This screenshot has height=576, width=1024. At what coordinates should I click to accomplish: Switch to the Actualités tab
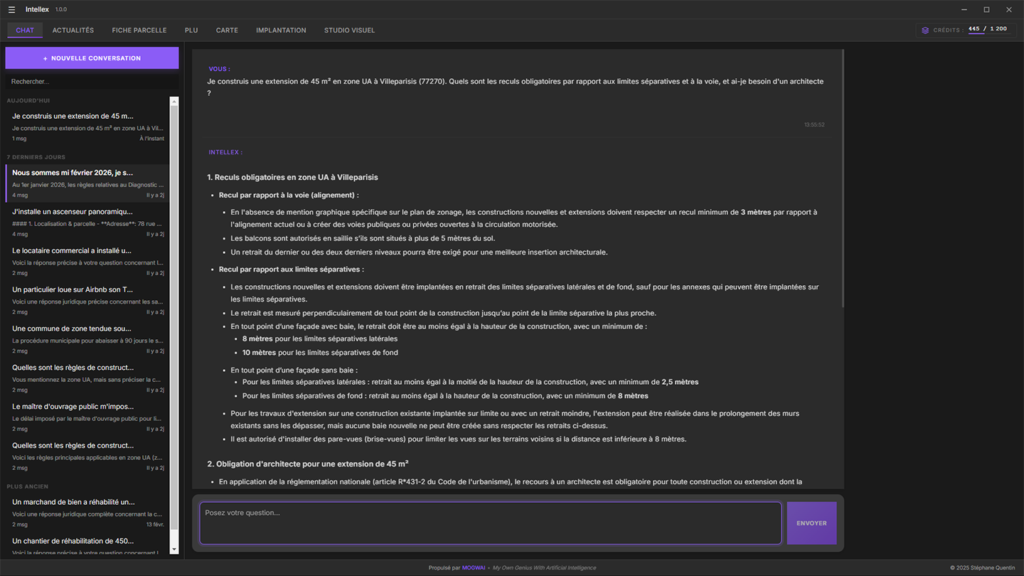(73, 30)
